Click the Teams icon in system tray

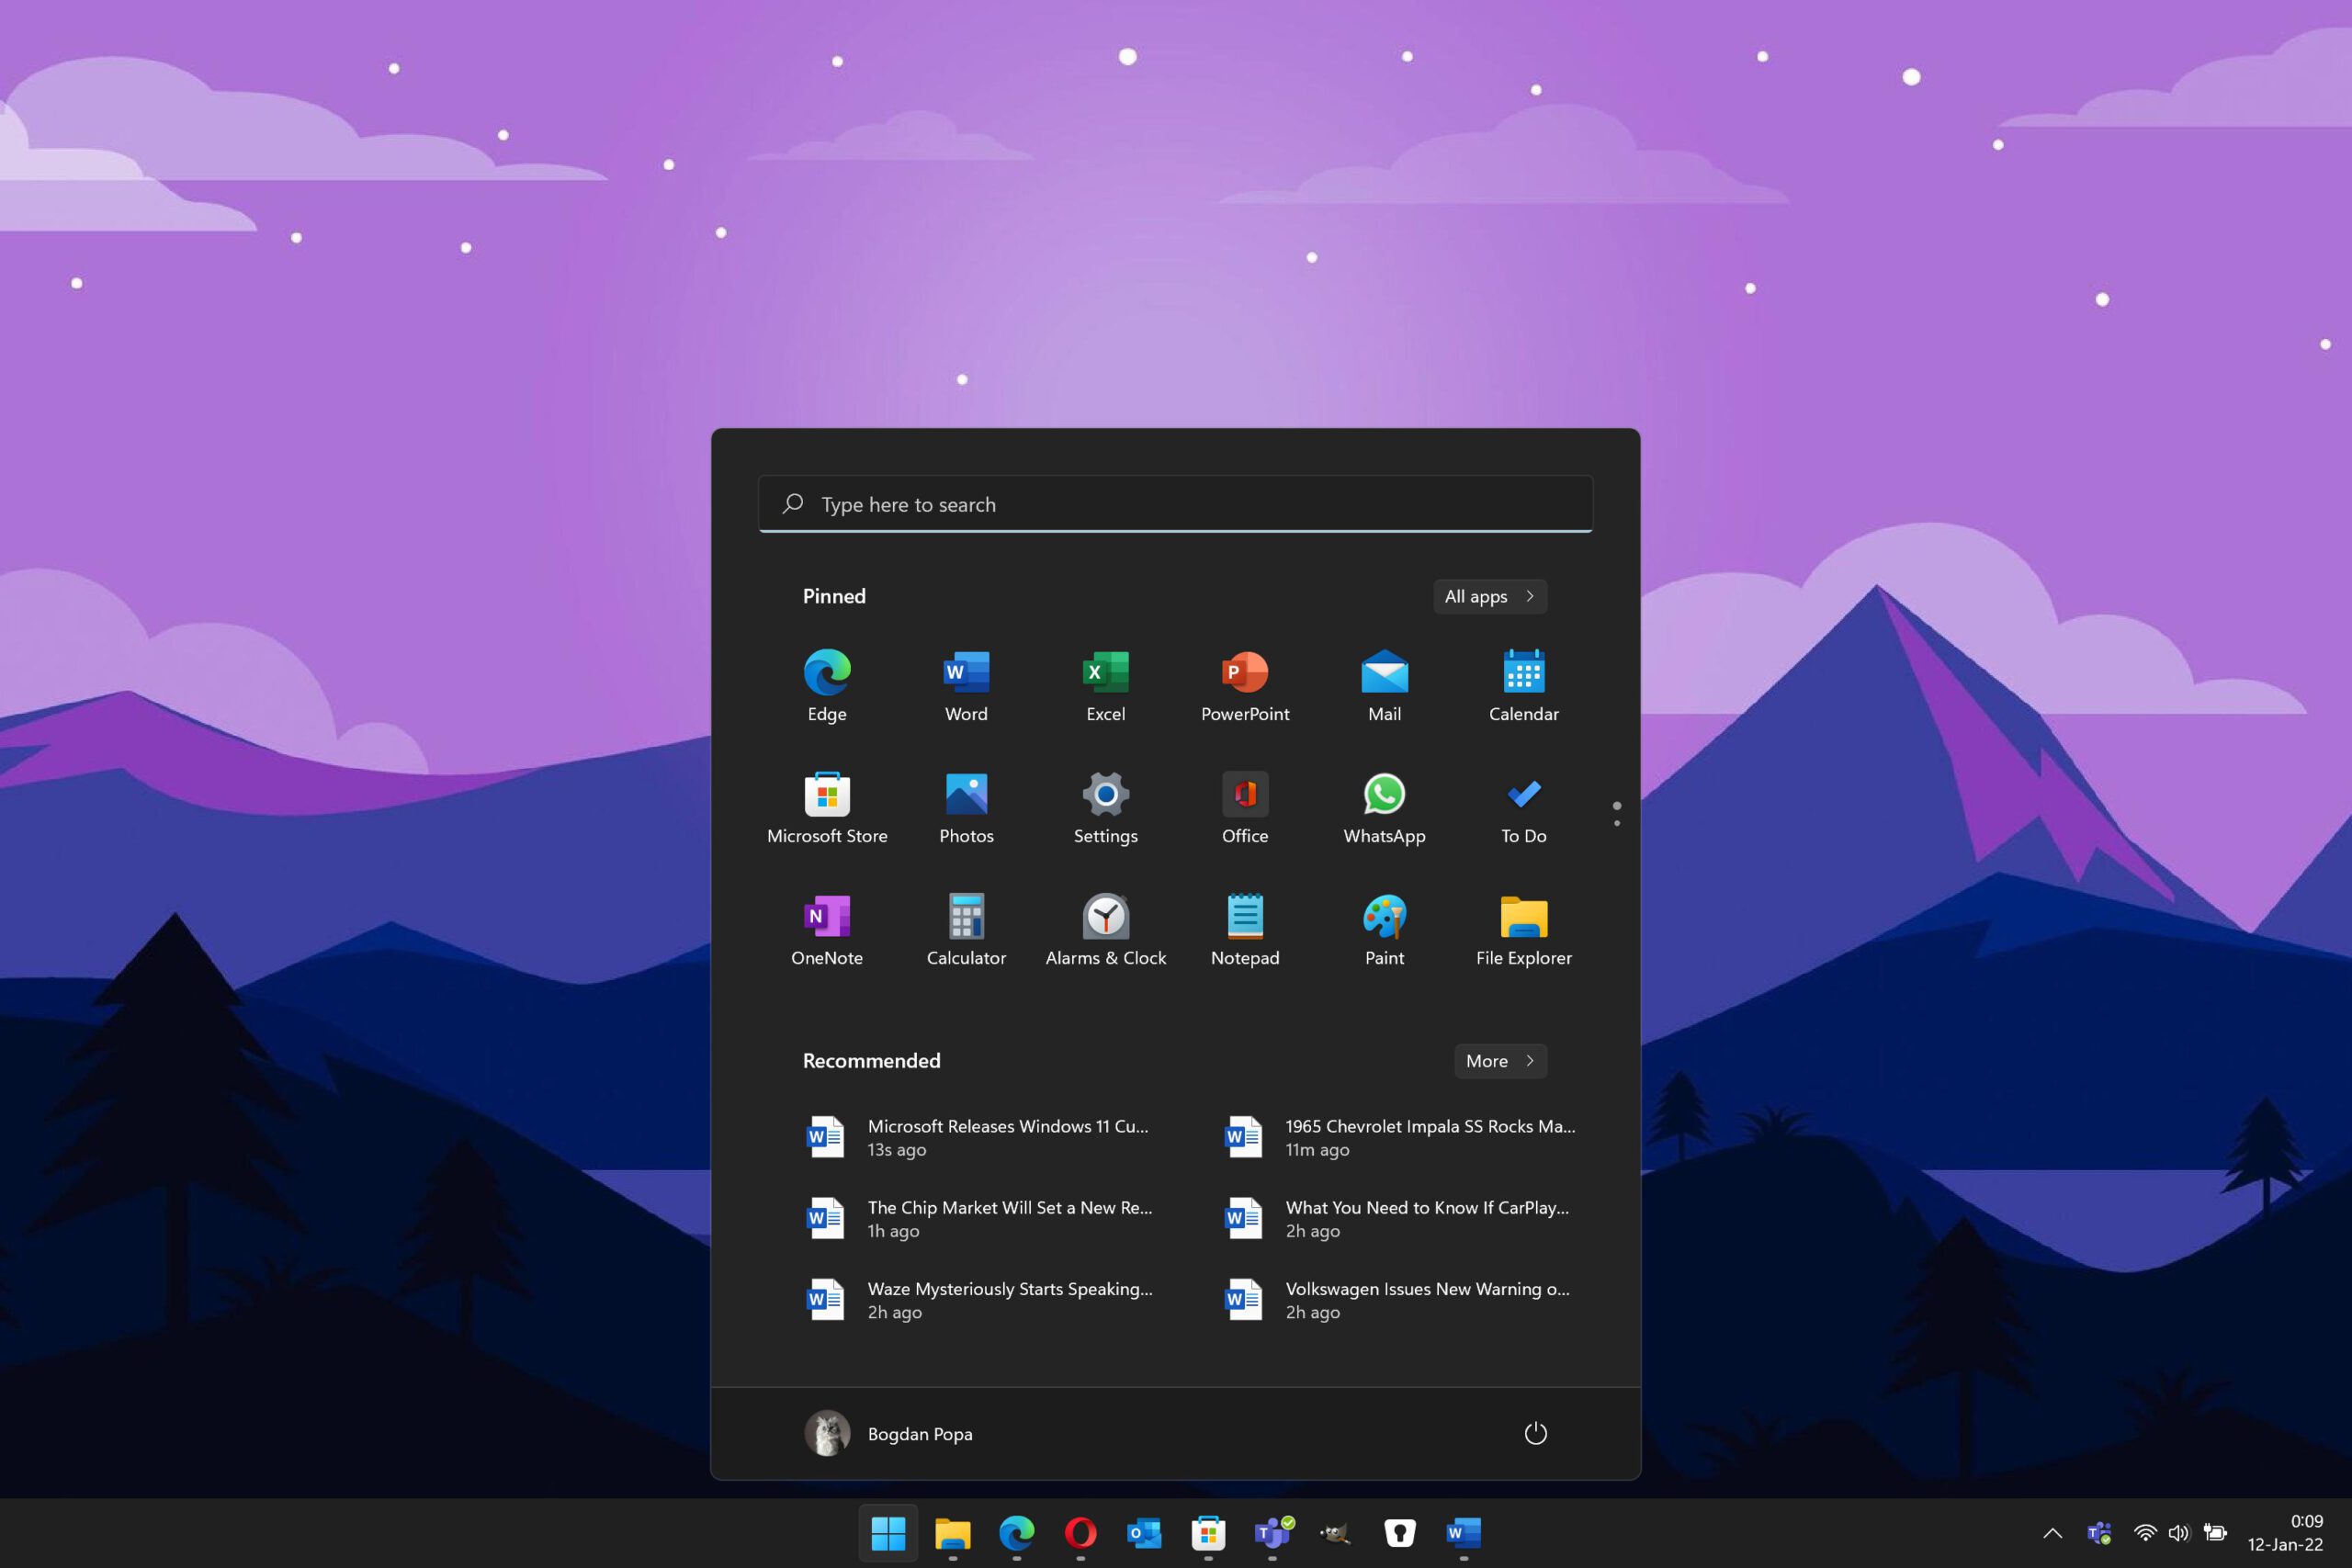(x=2099, y=1533)
